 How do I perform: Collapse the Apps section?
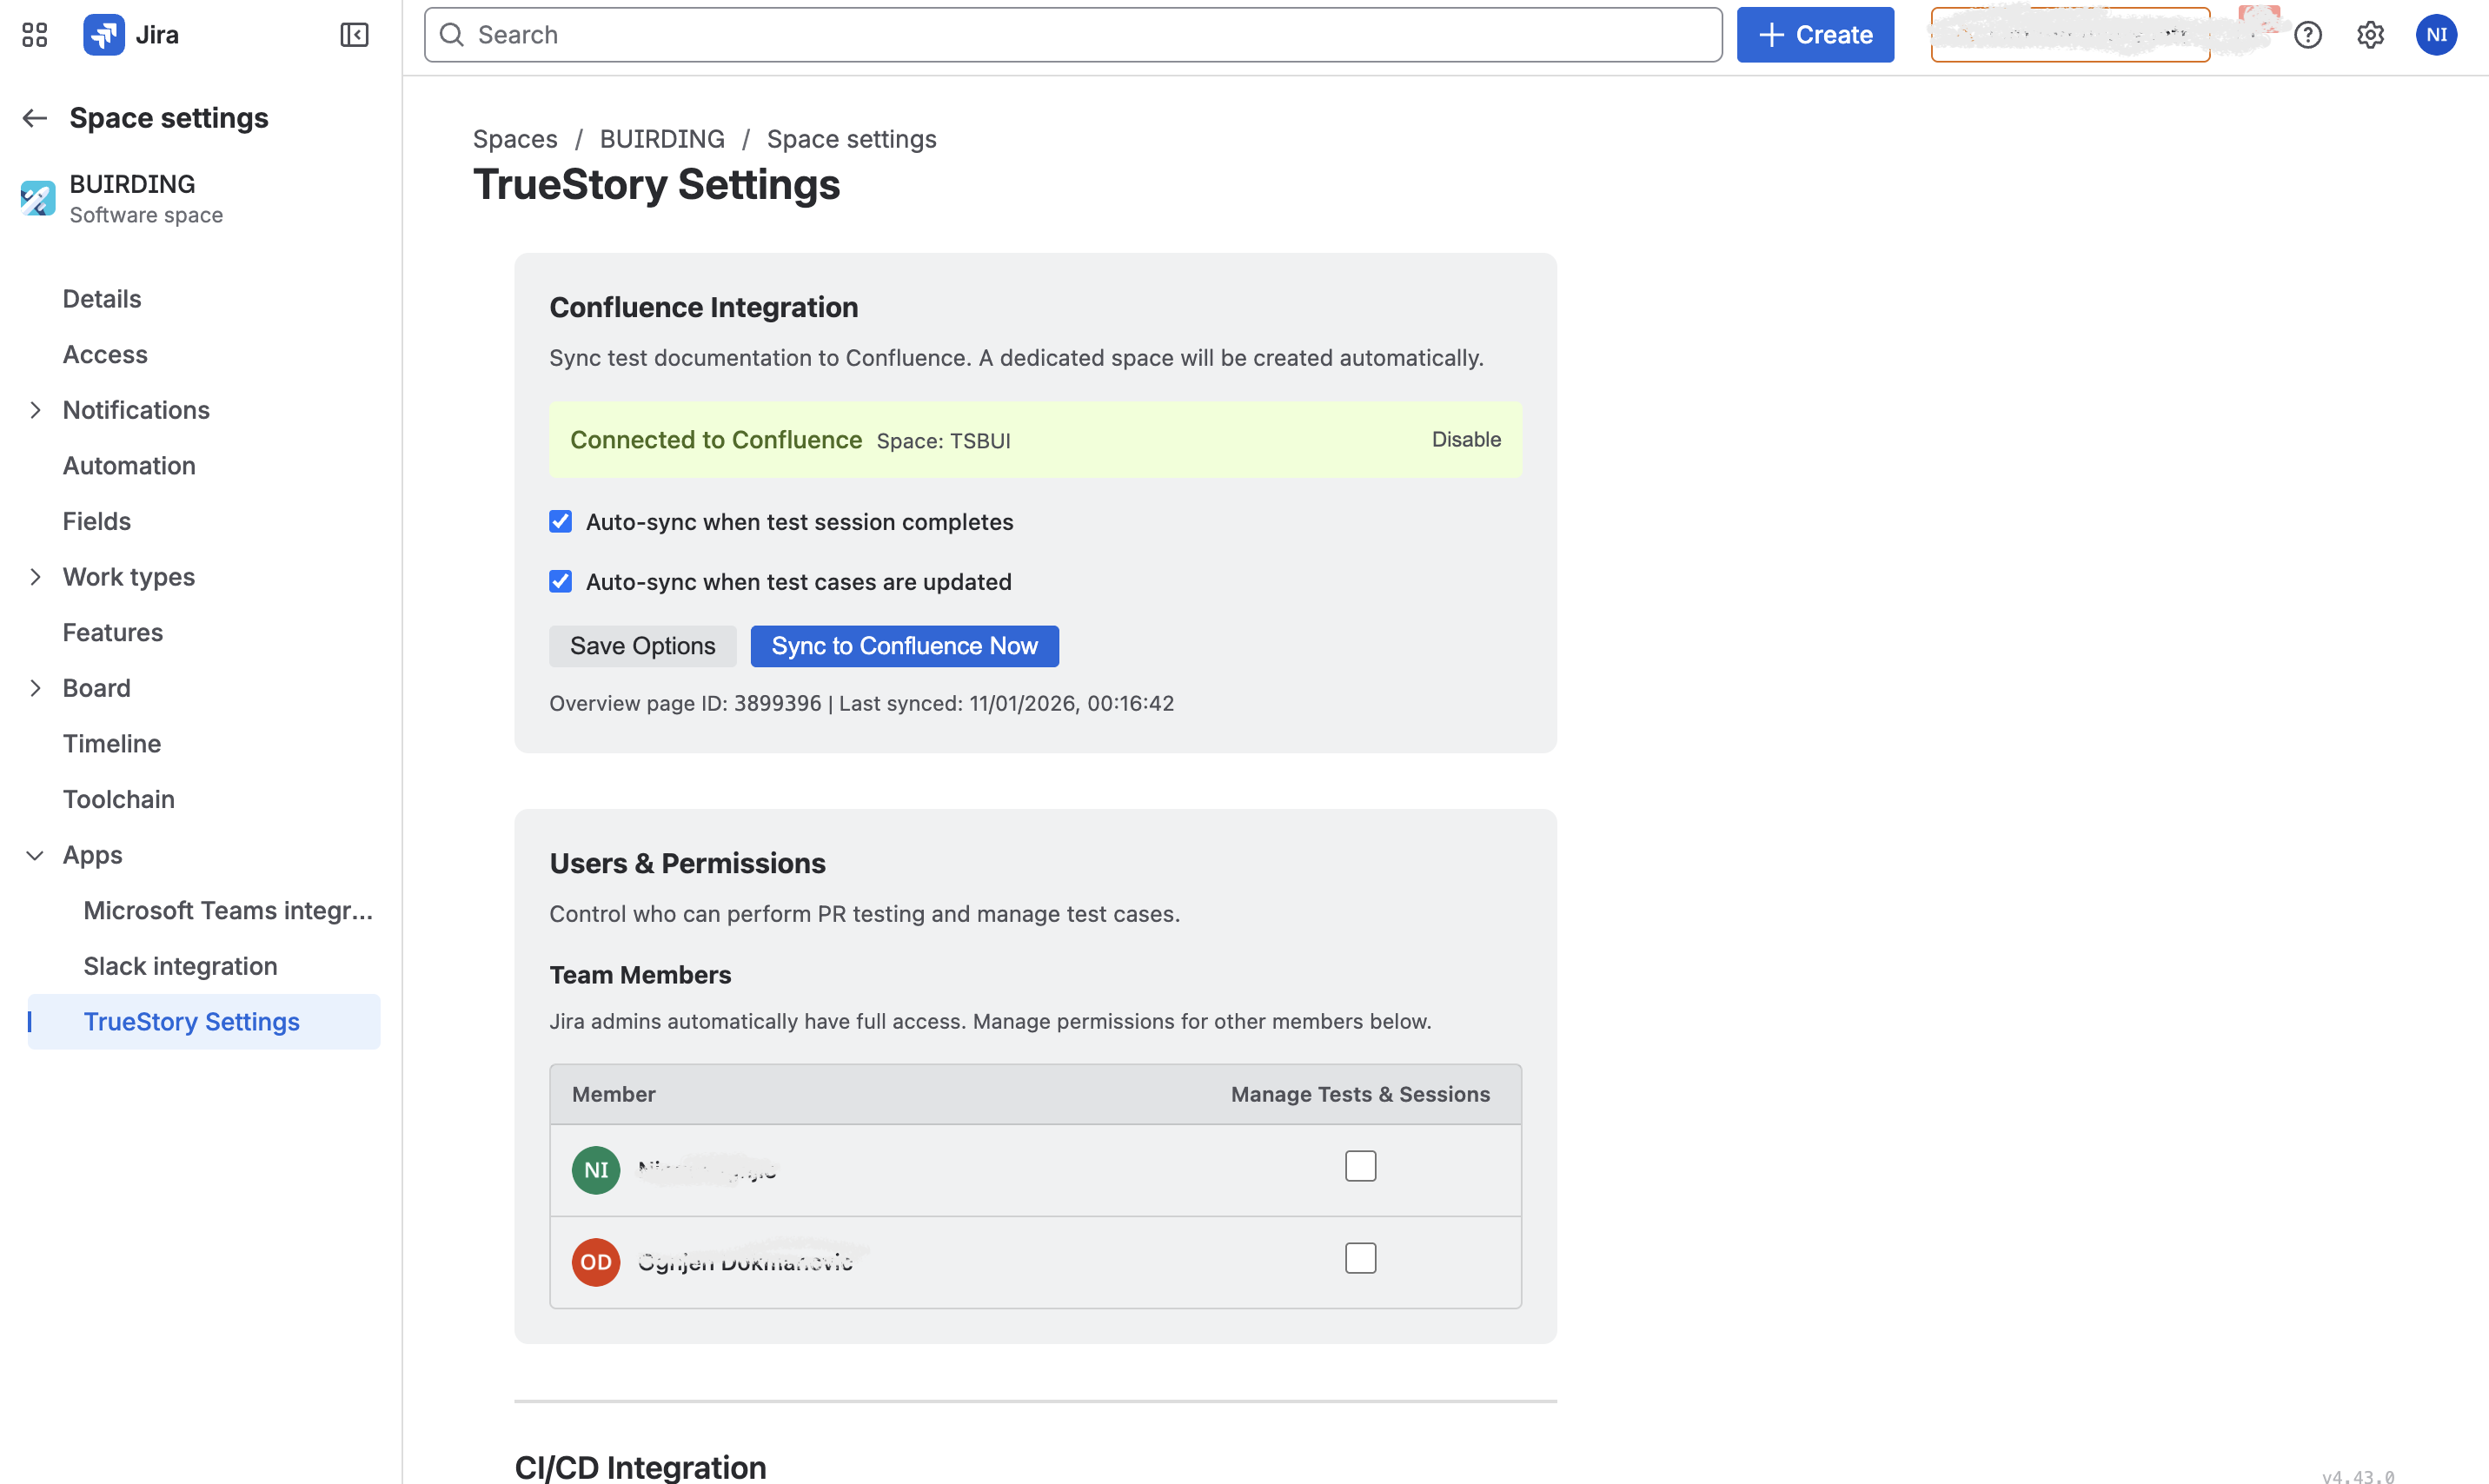(35, 855)
